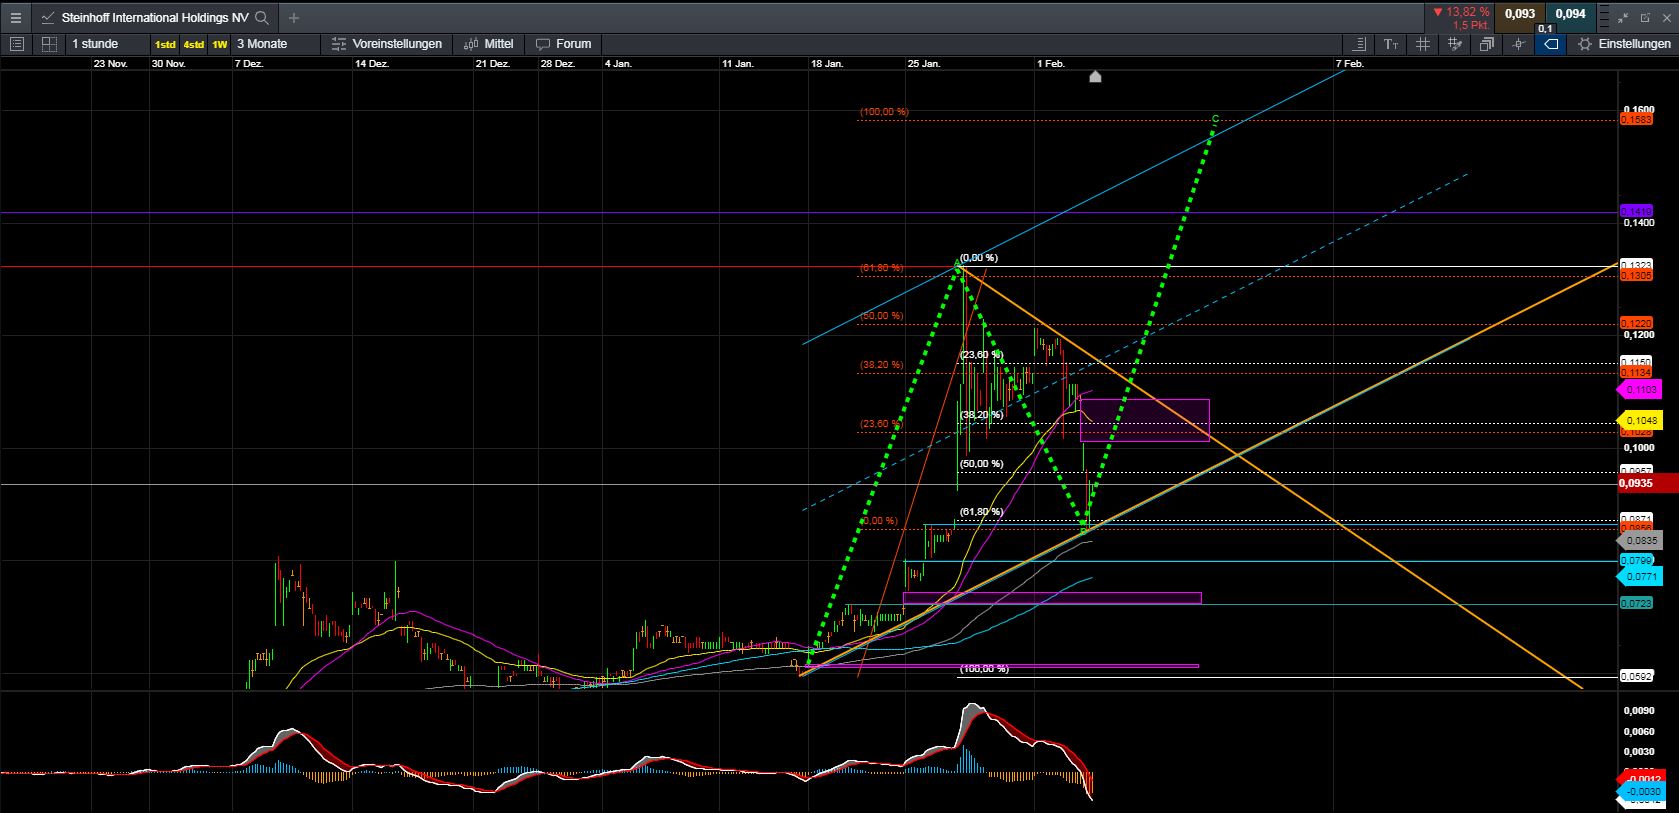This screenshot has height=813, width=1679.
Task: Shrink the chart with collapse arrows icon
Action: click(1623, 17)
